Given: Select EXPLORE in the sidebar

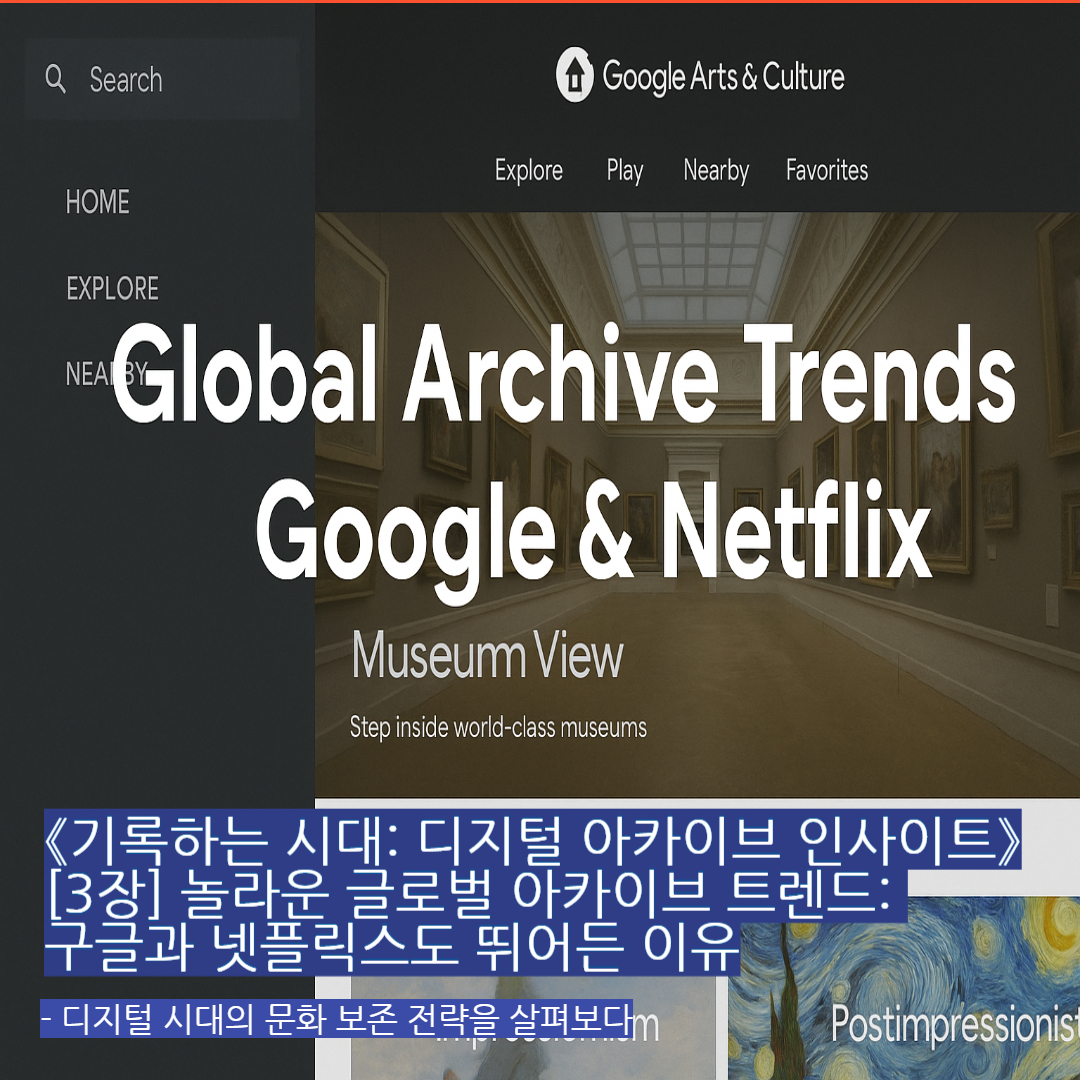Looking at the screenshot, I should click(112, 288).
